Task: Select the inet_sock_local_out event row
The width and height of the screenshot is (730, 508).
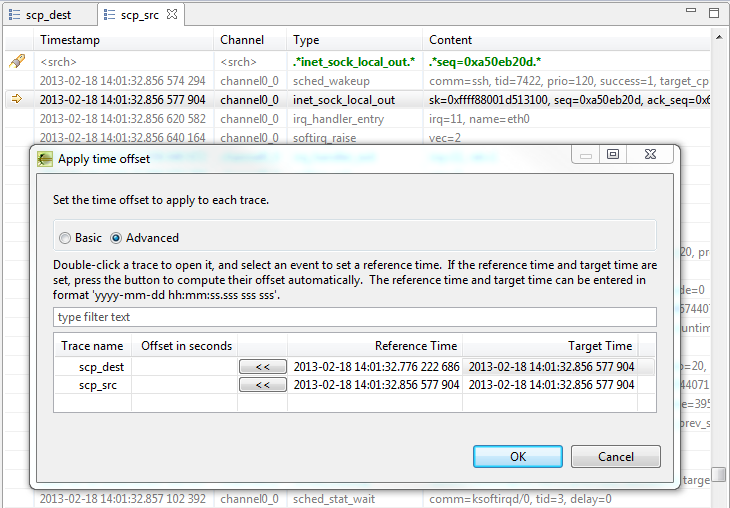Action: 343,100
